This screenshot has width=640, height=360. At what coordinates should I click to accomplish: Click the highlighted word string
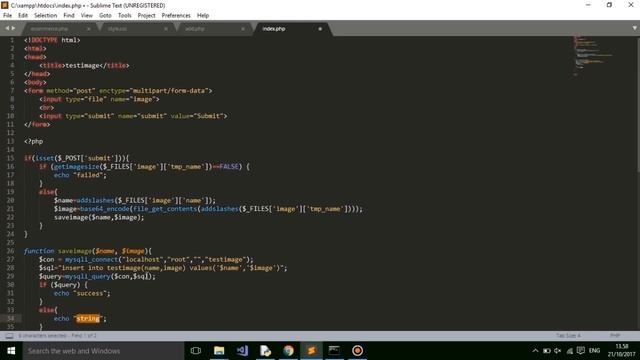coord(88,318)
